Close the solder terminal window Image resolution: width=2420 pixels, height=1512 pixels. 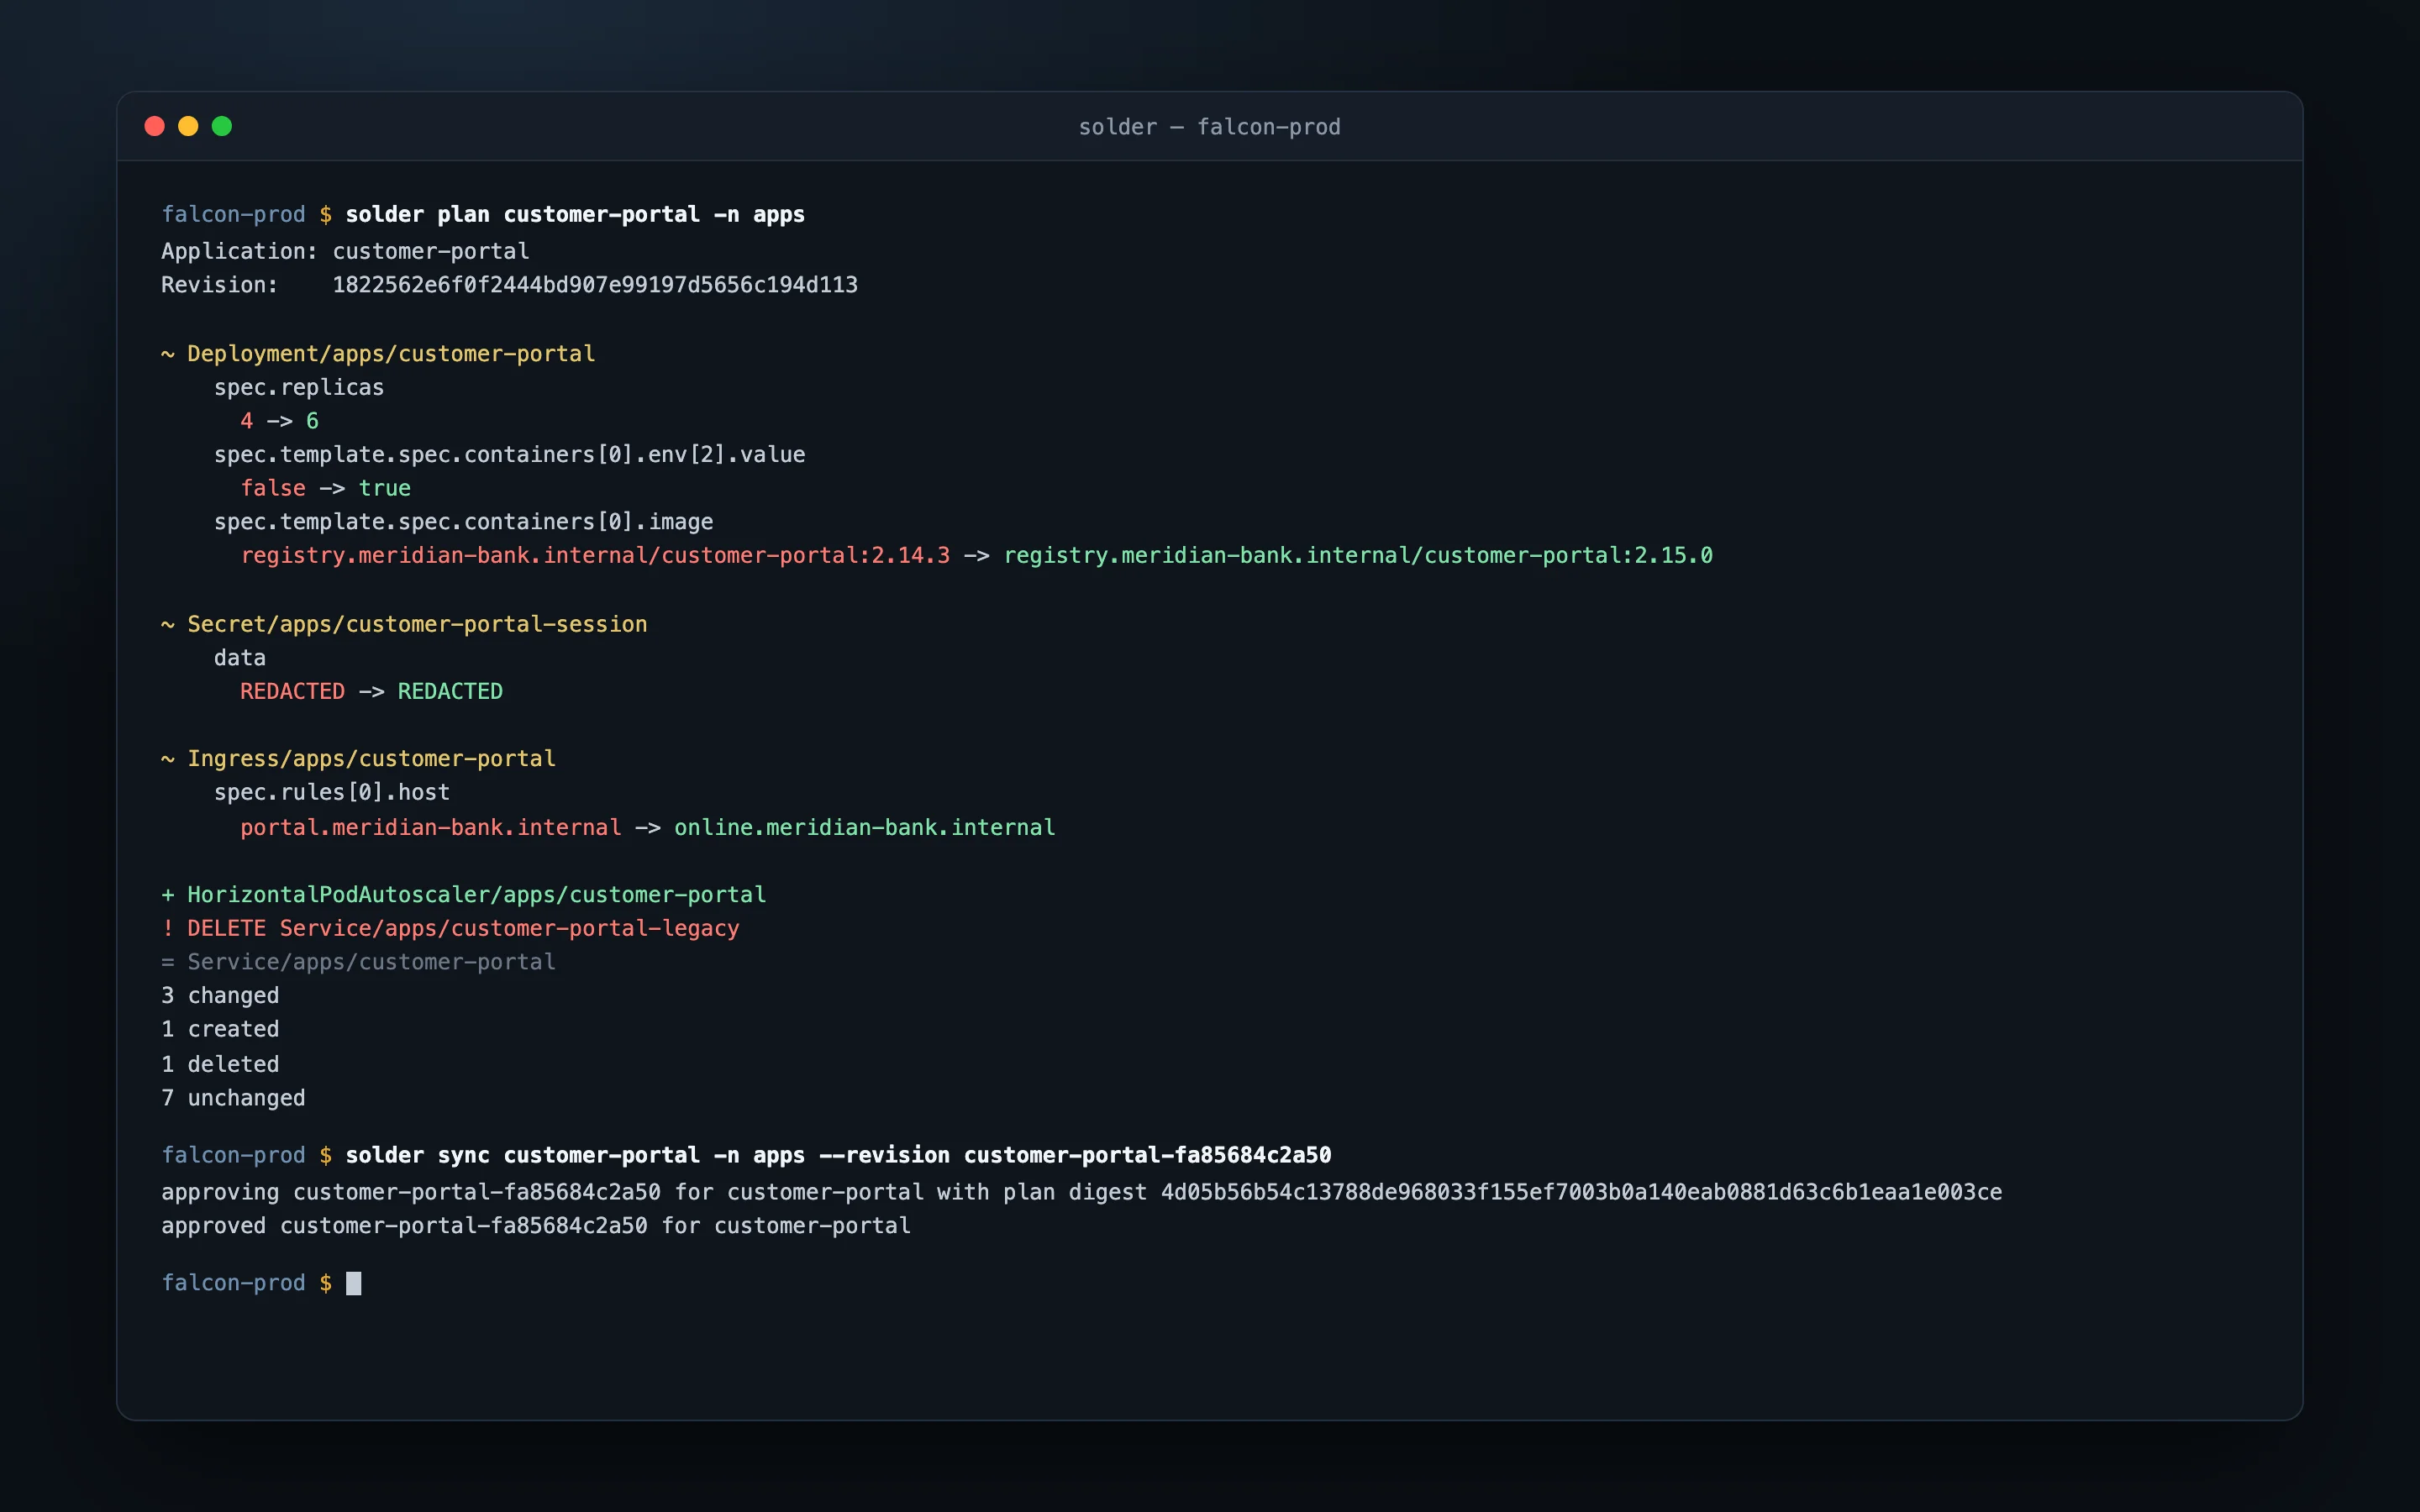154,126
